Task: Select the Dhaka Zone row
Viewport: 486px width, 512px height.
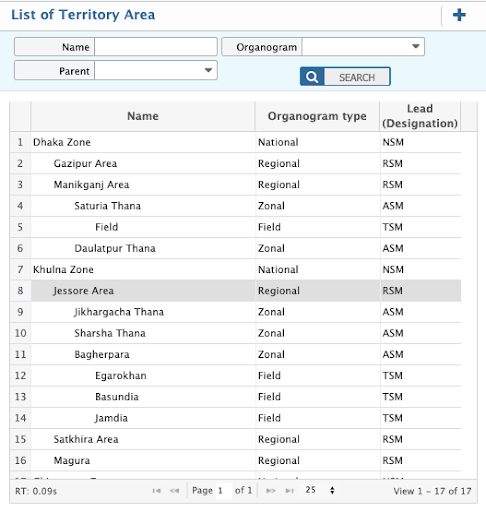Action: [x=235, y=142]
